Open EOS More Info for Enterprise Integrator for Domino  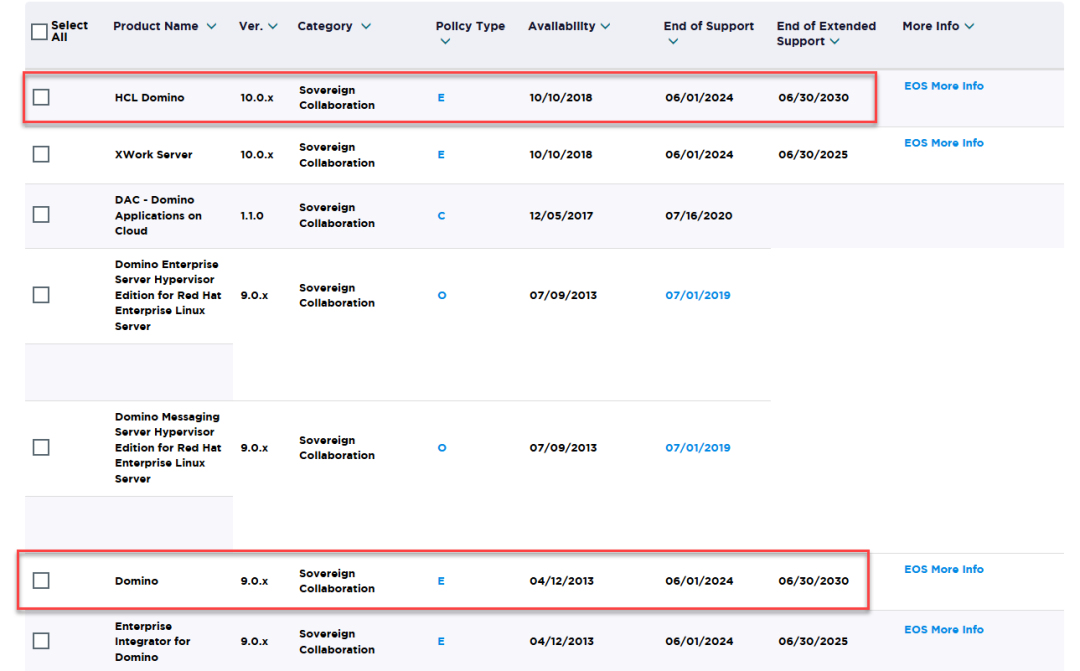tap(944, 630)
